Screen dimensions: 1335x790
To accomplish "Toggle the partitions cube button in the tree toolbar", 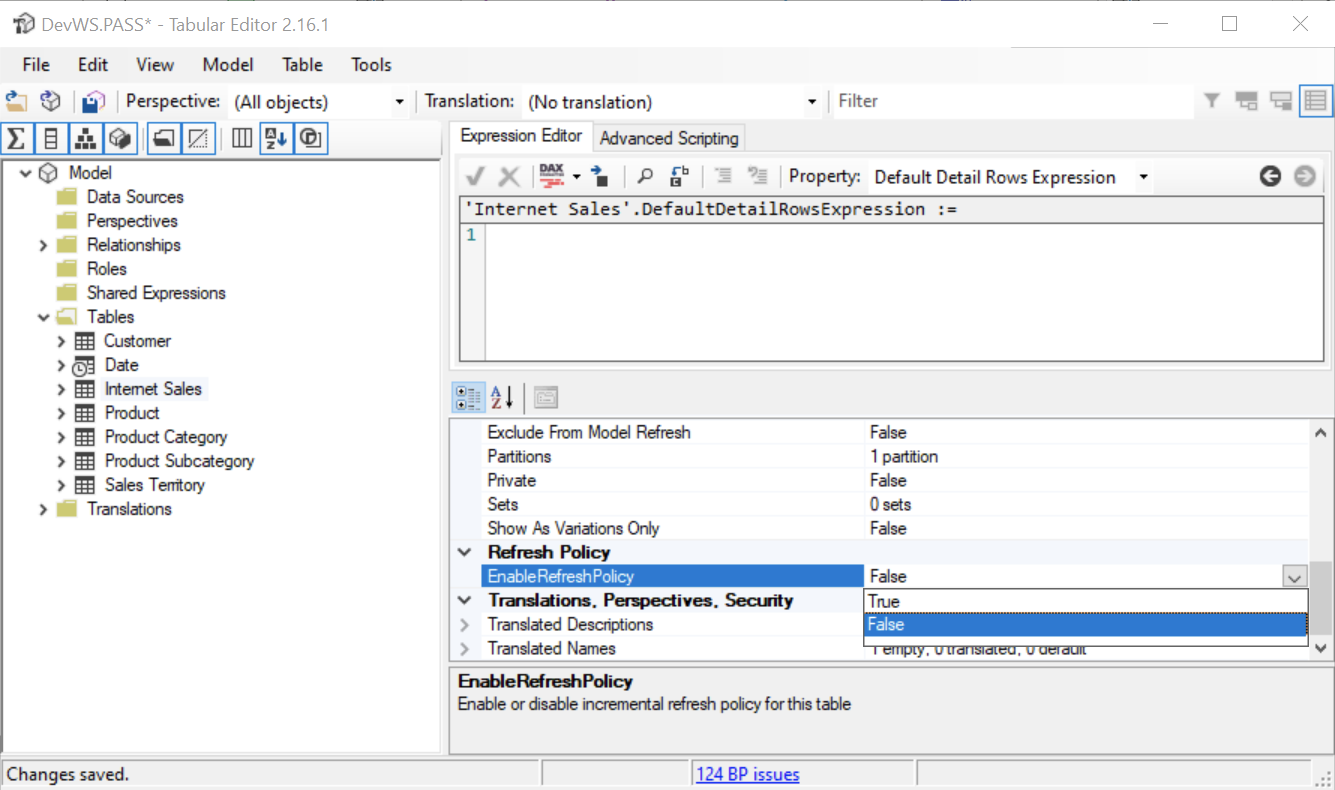I will tap(120, 138).
